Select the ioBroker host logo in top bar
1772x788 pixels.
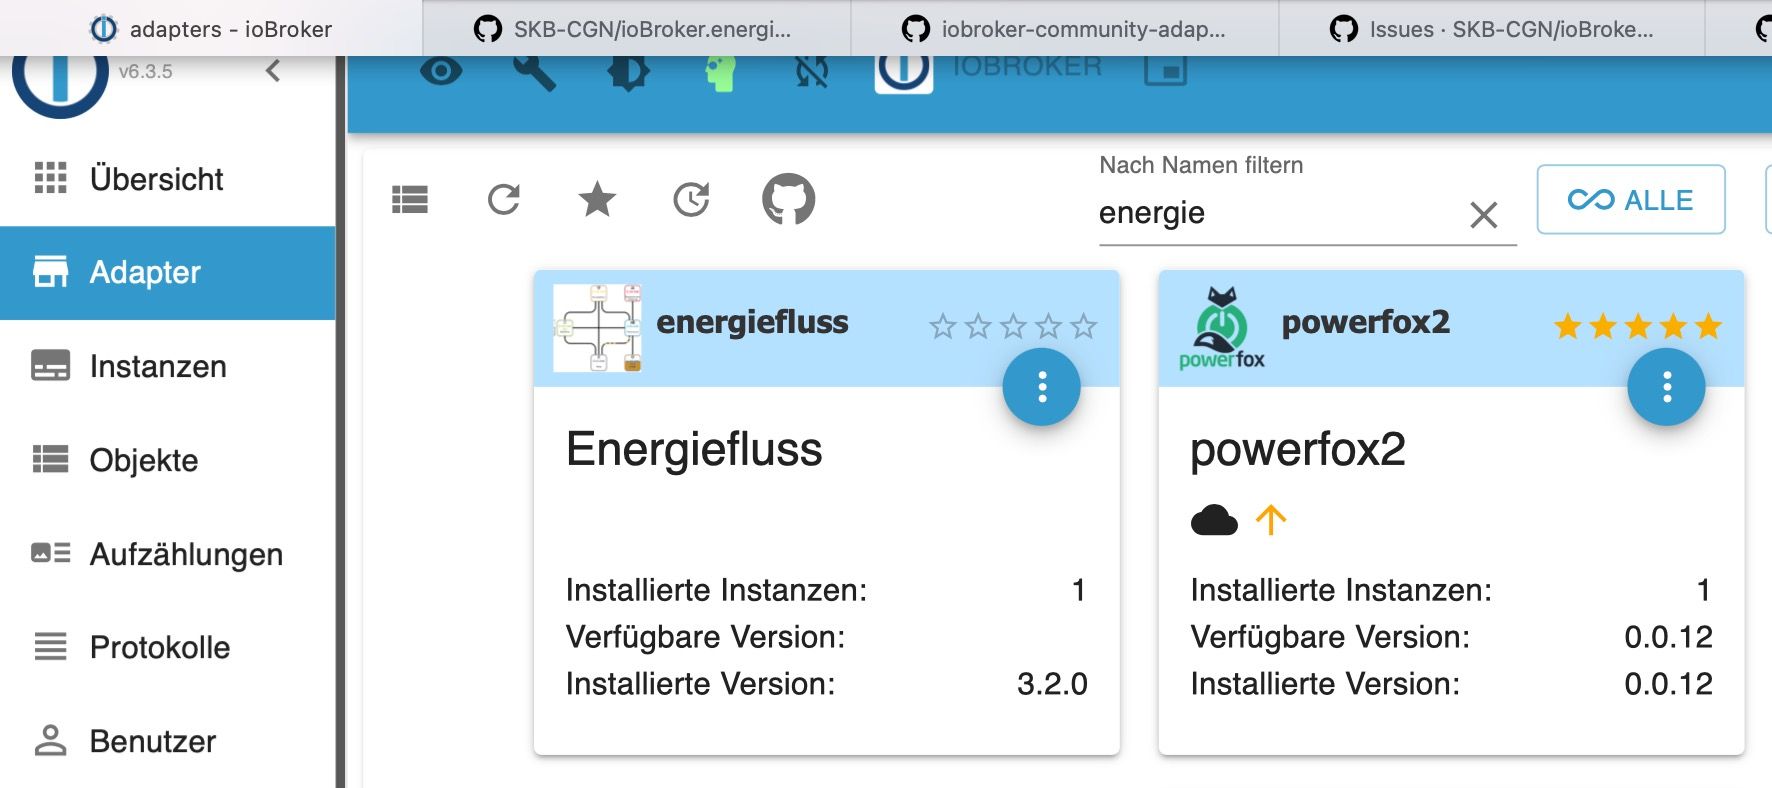[x=904, y=74]
